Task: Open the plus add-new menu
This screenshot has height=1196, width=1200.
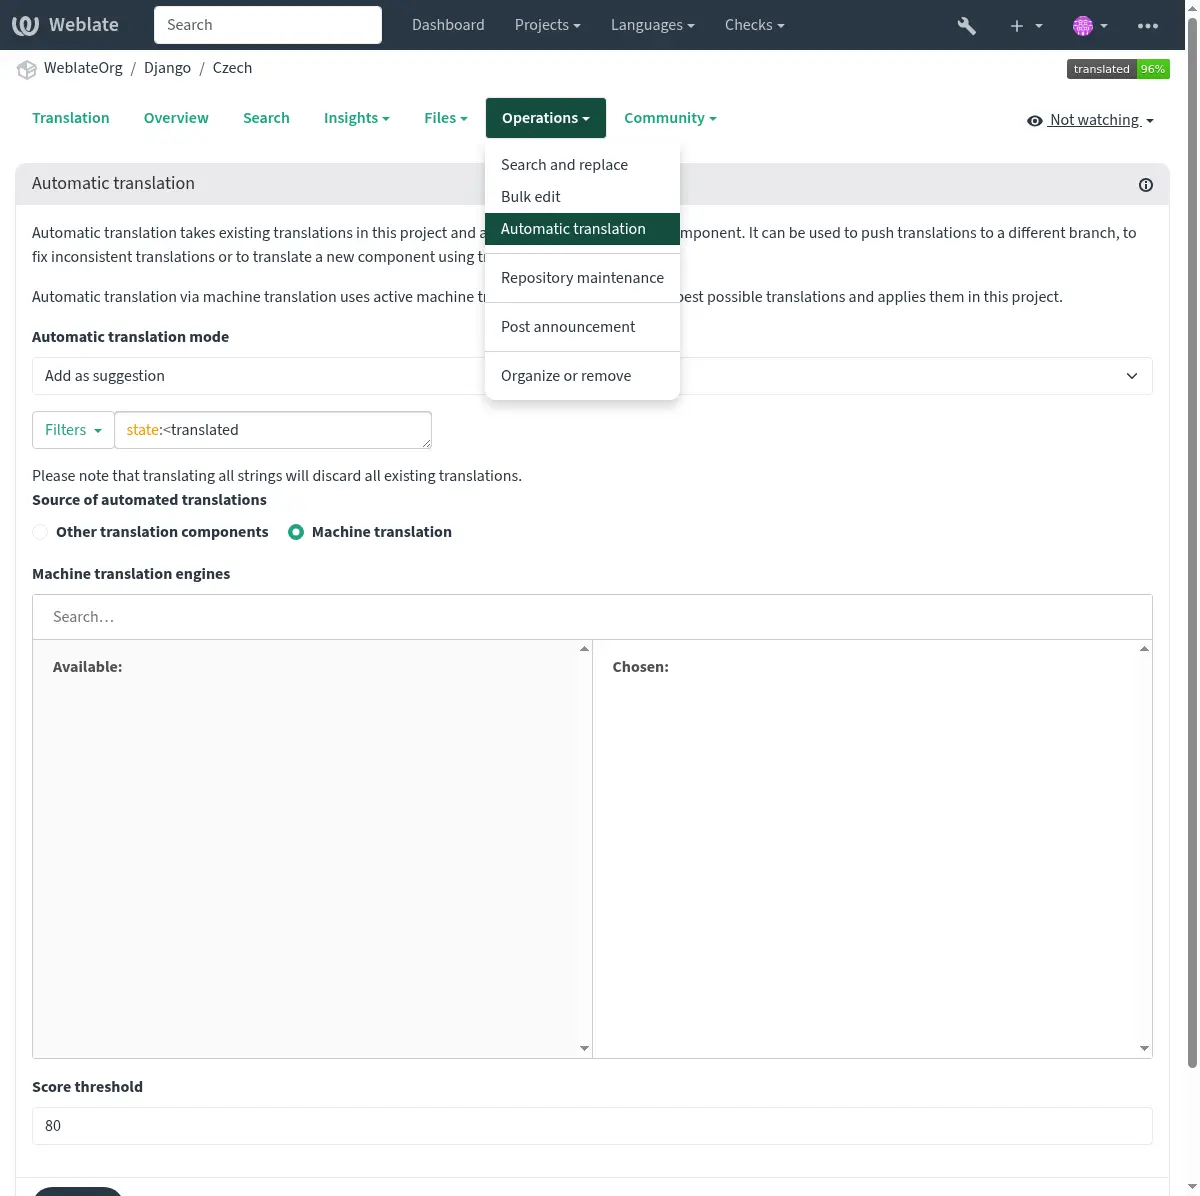Action: tap(1025, 26)
